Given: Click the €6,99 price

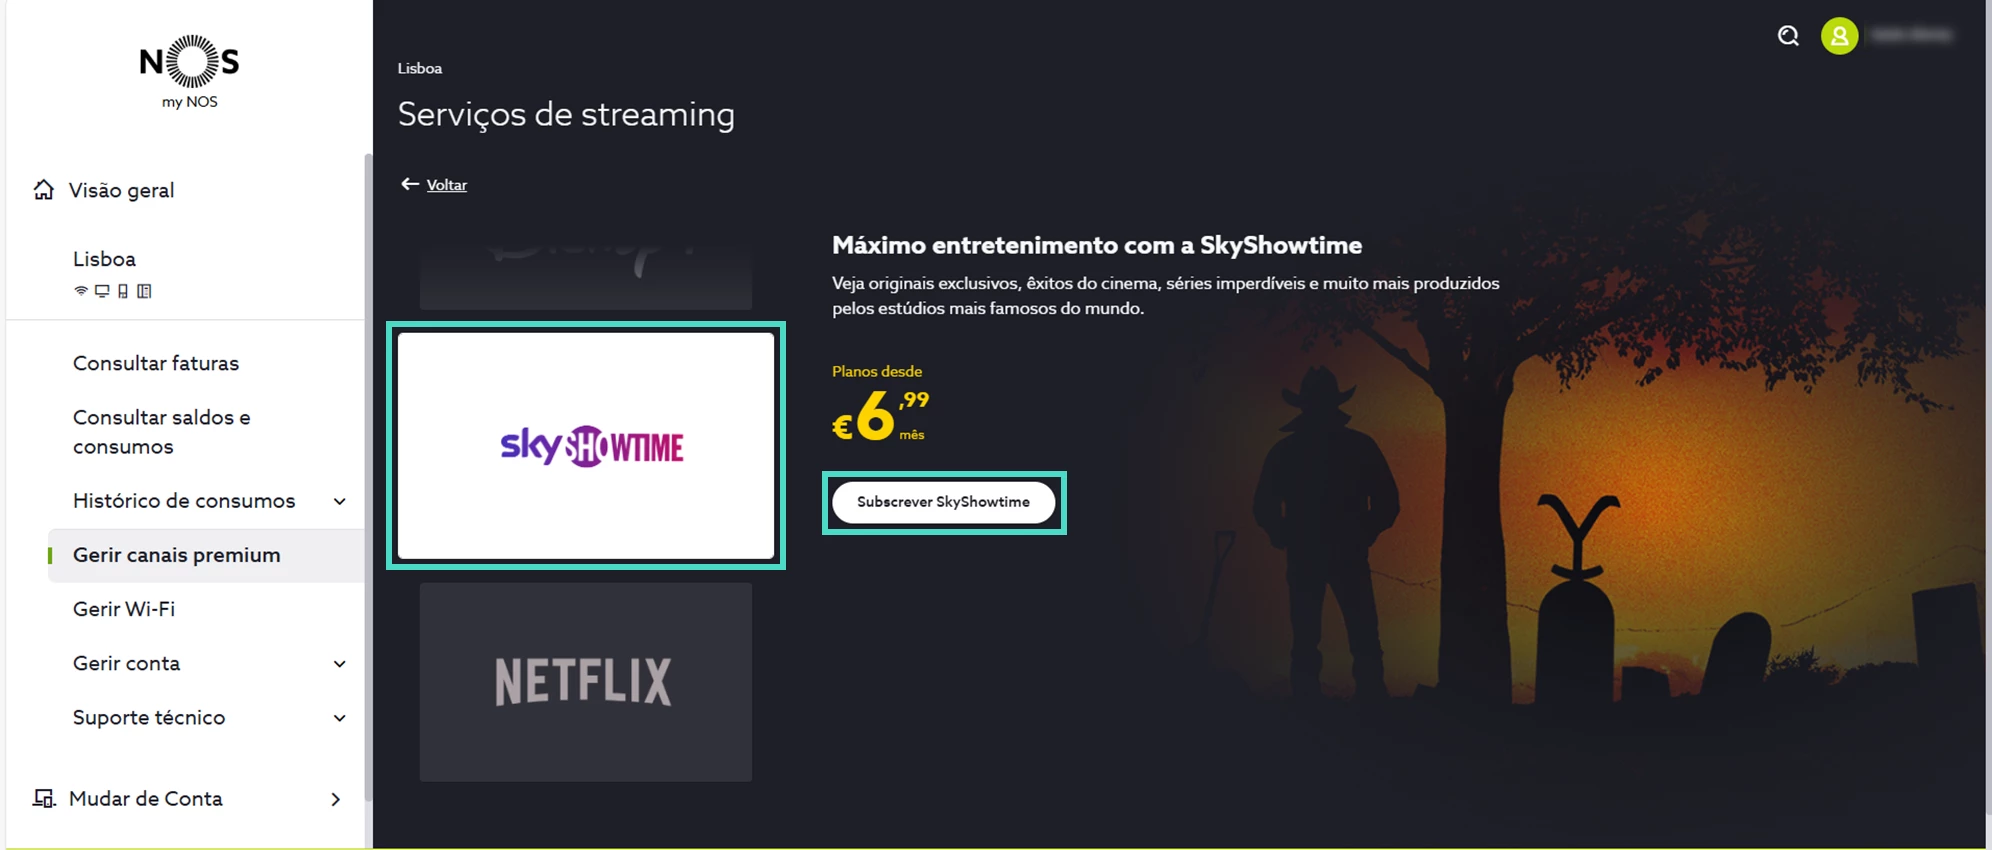Looking at the screenshot, I should tap(880, 416).
